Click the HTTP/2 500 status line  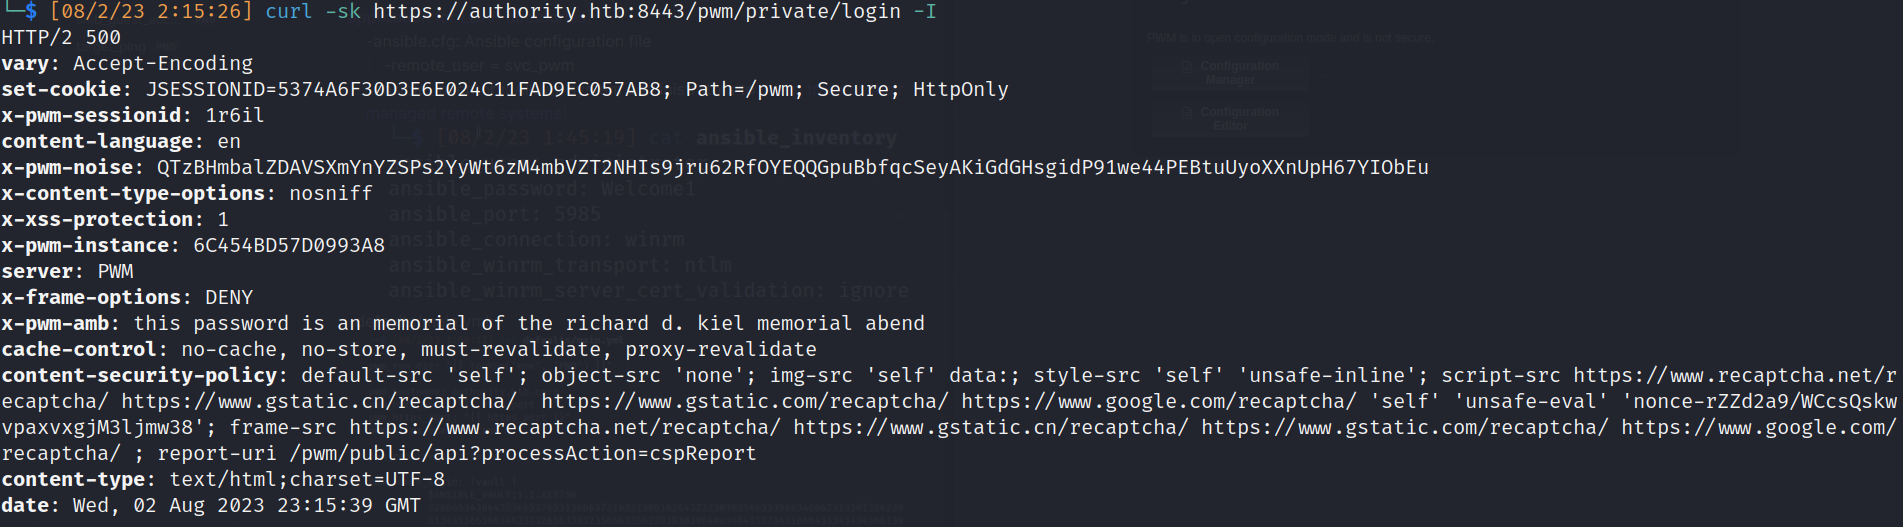[x=61, y=38]
